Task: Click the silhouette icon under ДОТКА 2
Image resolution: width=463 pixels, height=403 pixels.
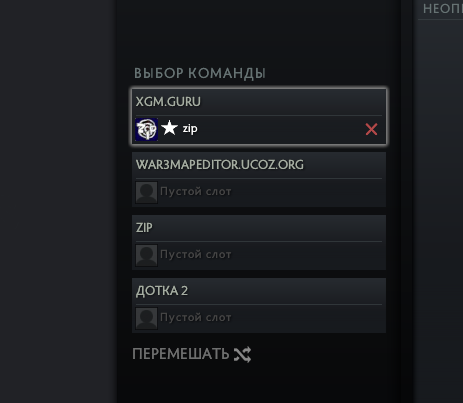Action: (x=146, y=318)
